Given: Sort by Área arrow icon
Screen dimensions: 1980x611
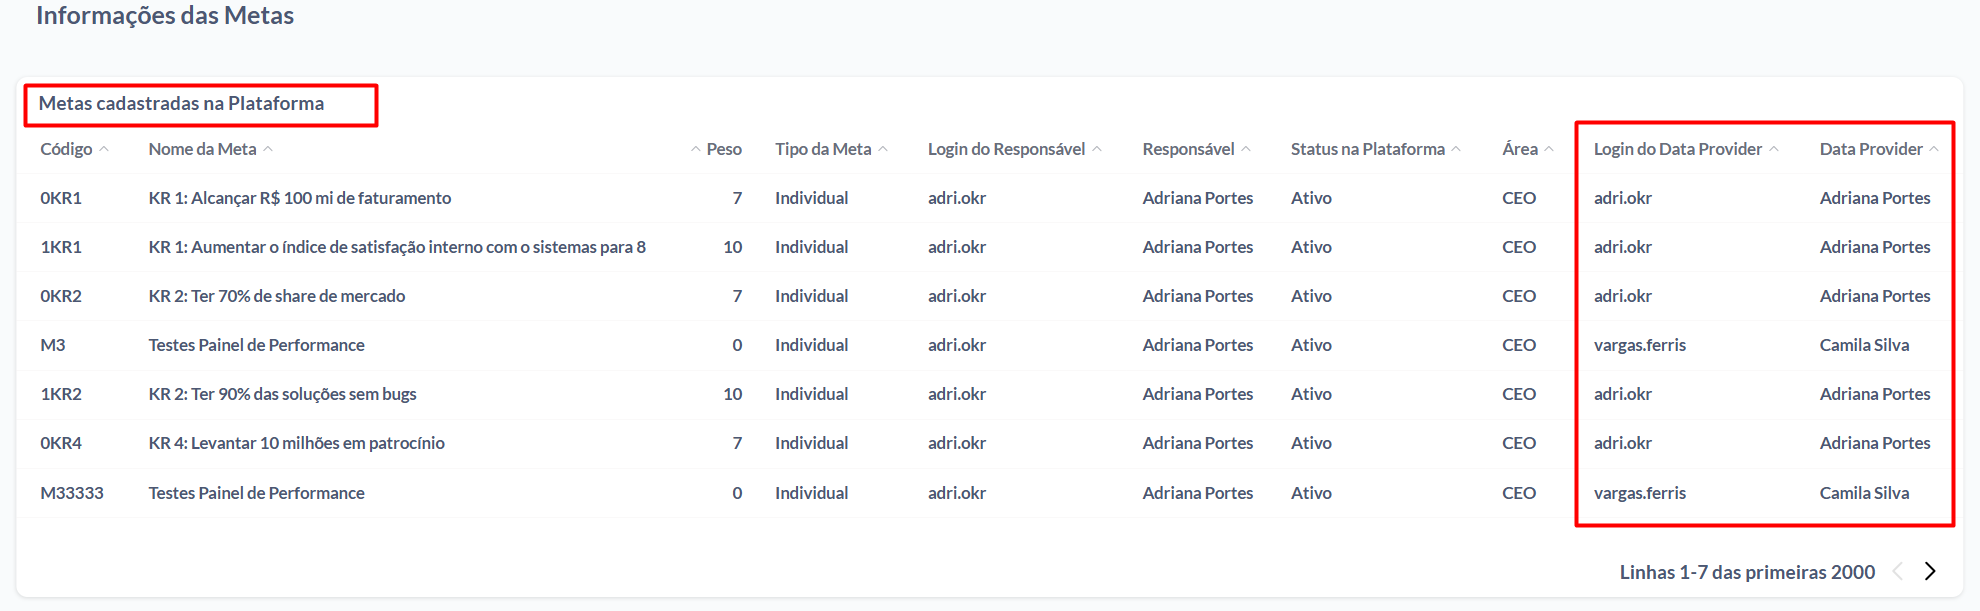Looking at the screenshot, I should click(x=1549, y=149).
